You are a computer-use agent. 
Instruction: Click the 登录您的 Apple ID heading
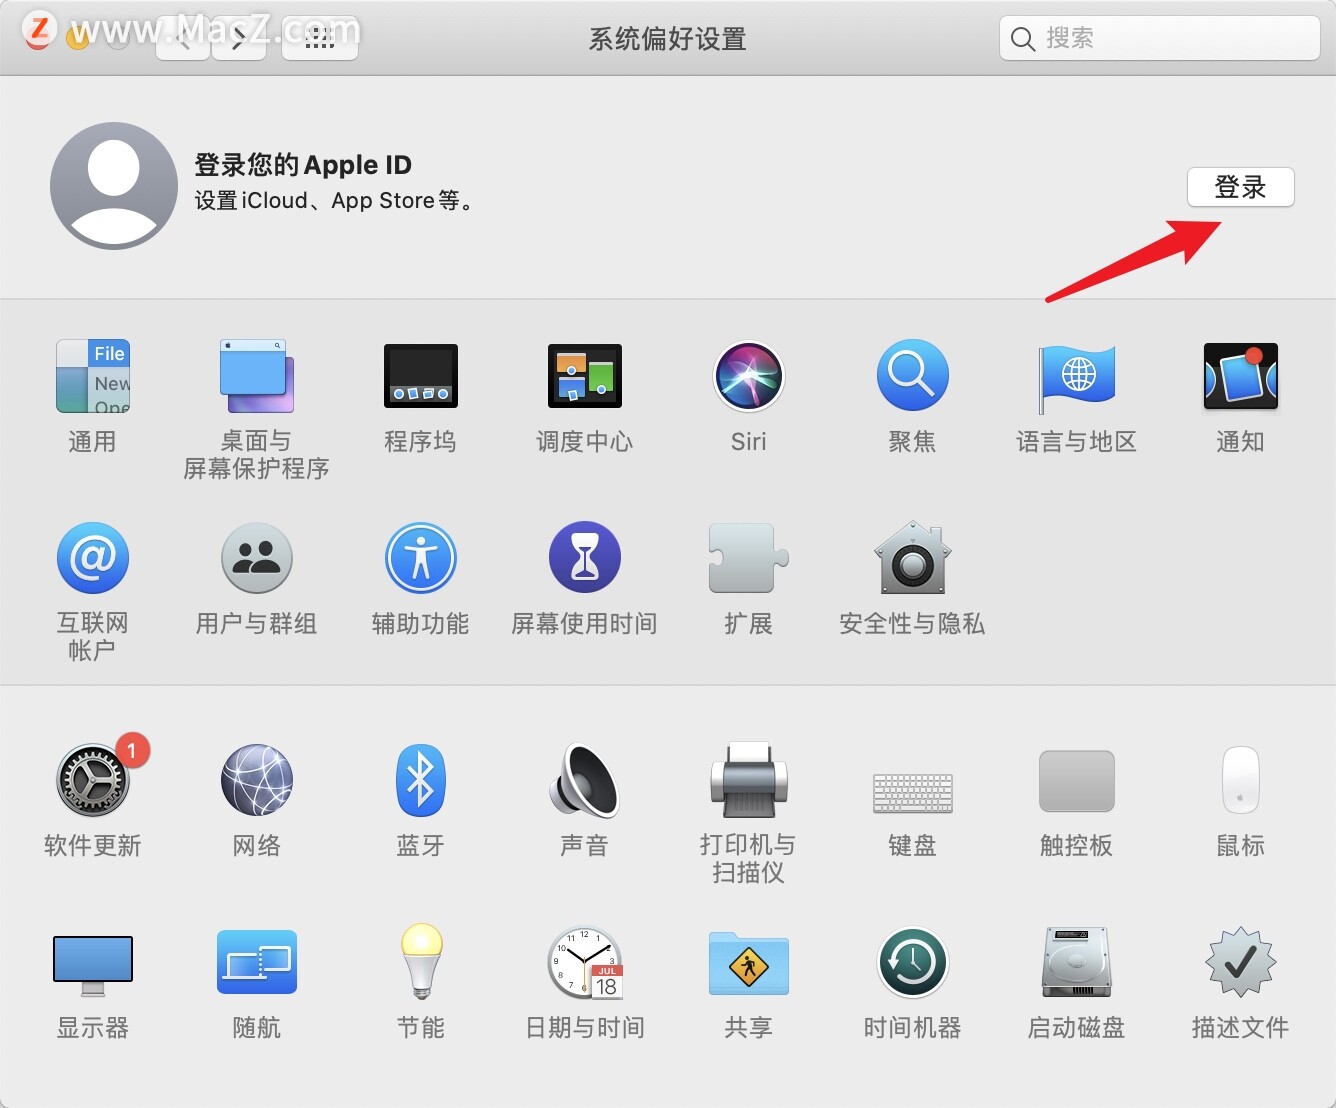[303, 165]
